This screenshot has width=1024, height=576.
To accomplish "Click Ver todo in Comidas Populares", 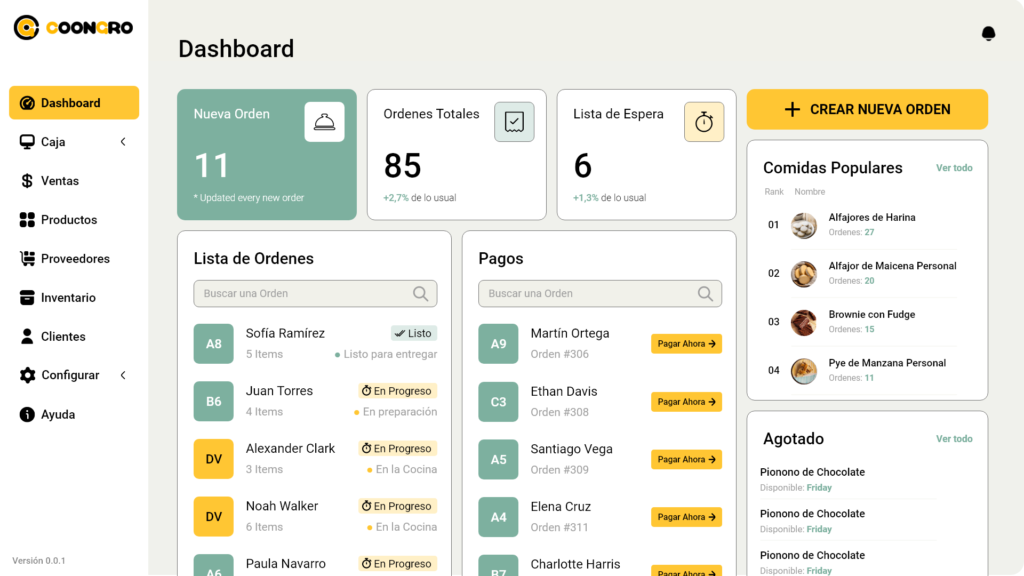I will click(954, 168).
